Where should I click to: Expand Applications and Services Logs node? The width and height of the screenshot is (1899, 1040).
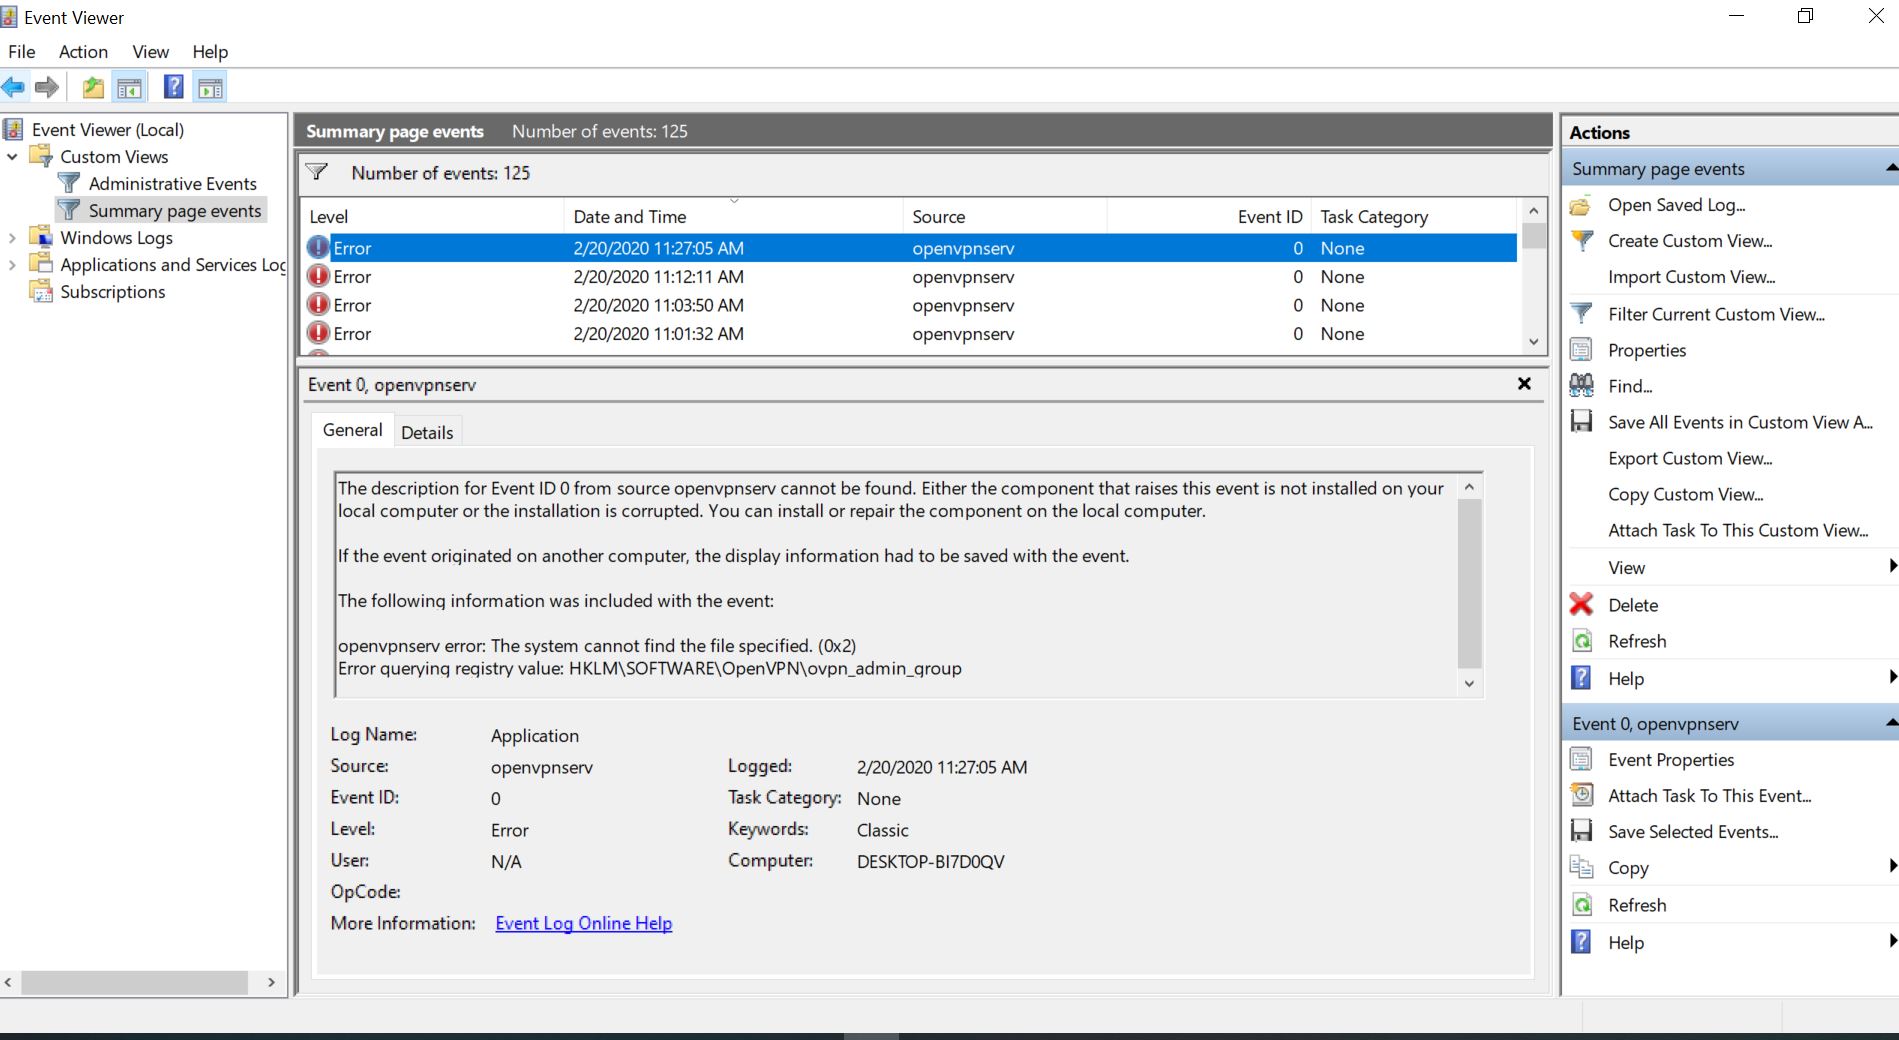[x=12, y=265]
